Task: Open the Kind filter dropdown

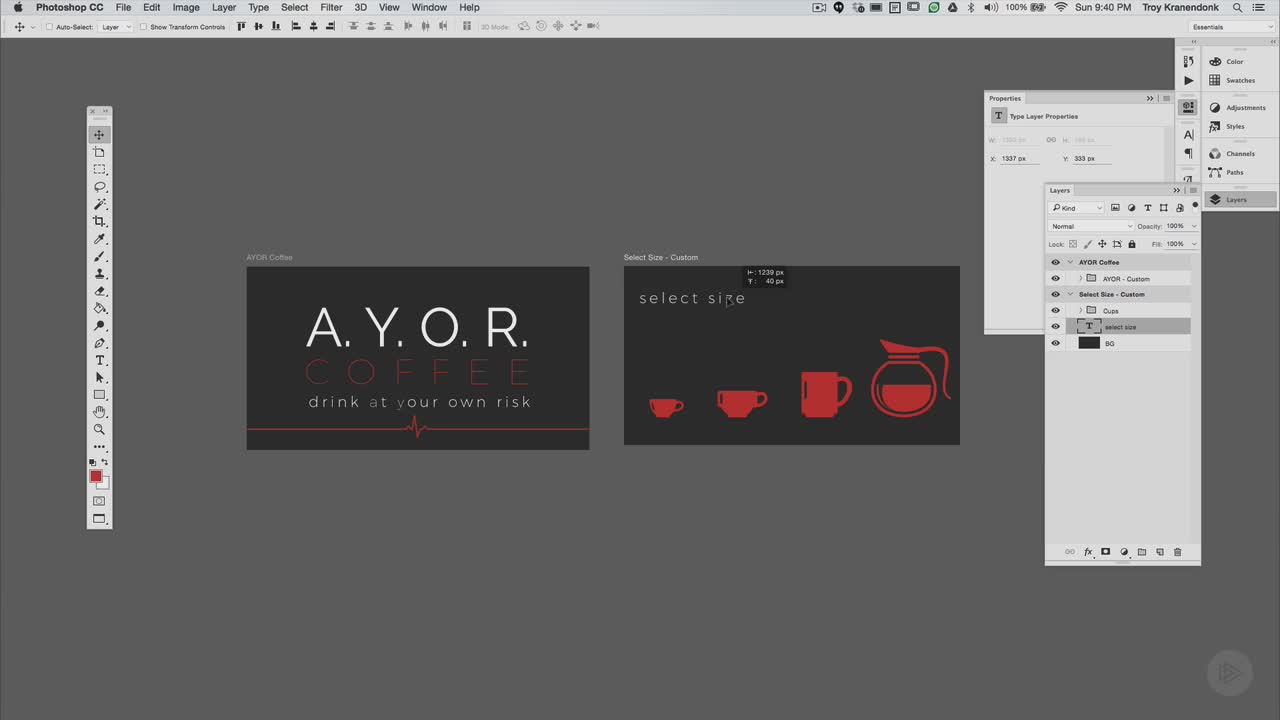Action: pyautogui.click(x=1076, y=208)
